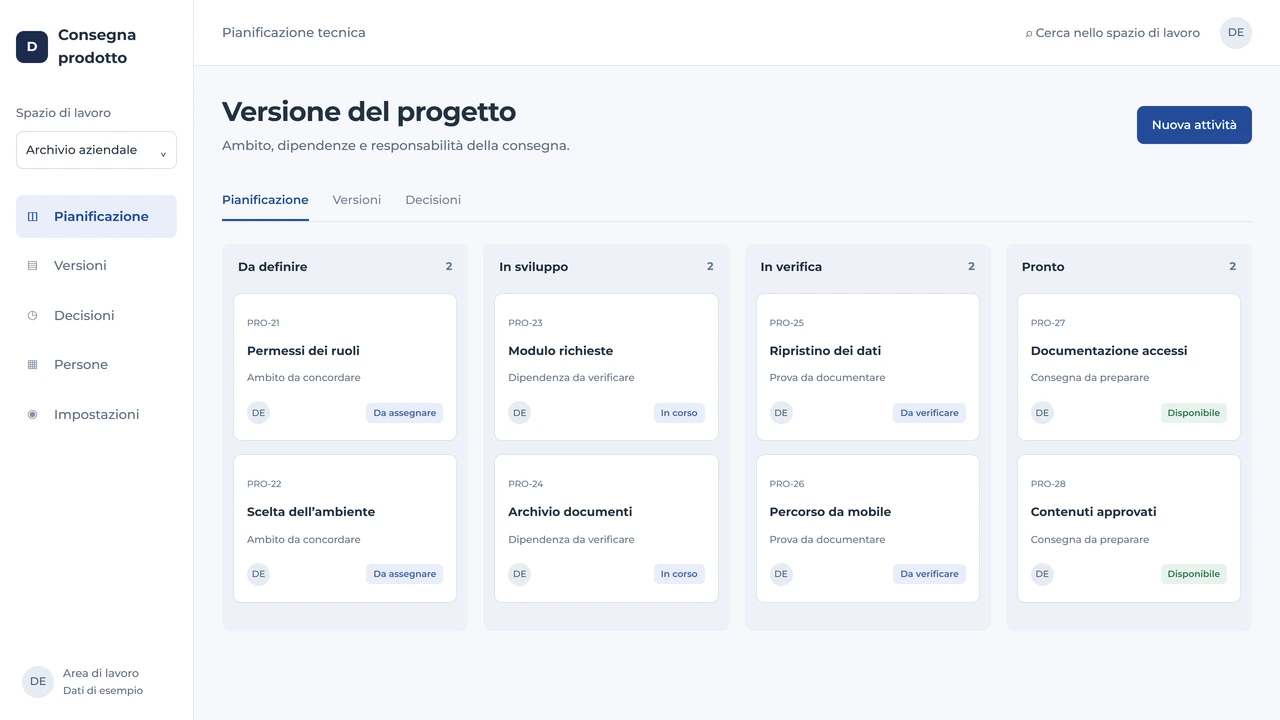Viewport: 1280px width, 720px height.
Task: Click the In corso badge on PRO-24
Action: click(679, 574)
